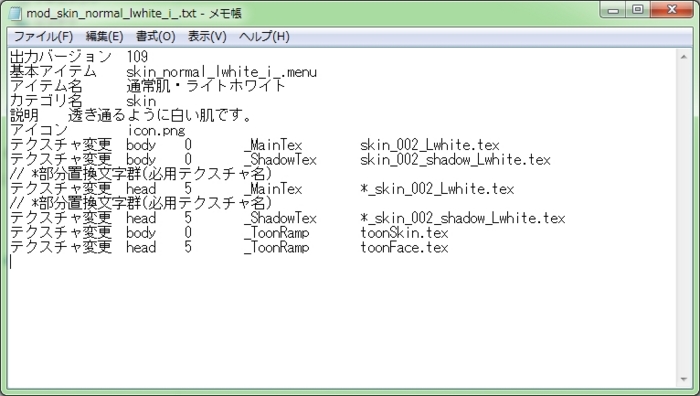Click the first // *部分置換文字群 comment line
Image resolution: width=700 pixels, height=396 pixels.
[141, 174]
